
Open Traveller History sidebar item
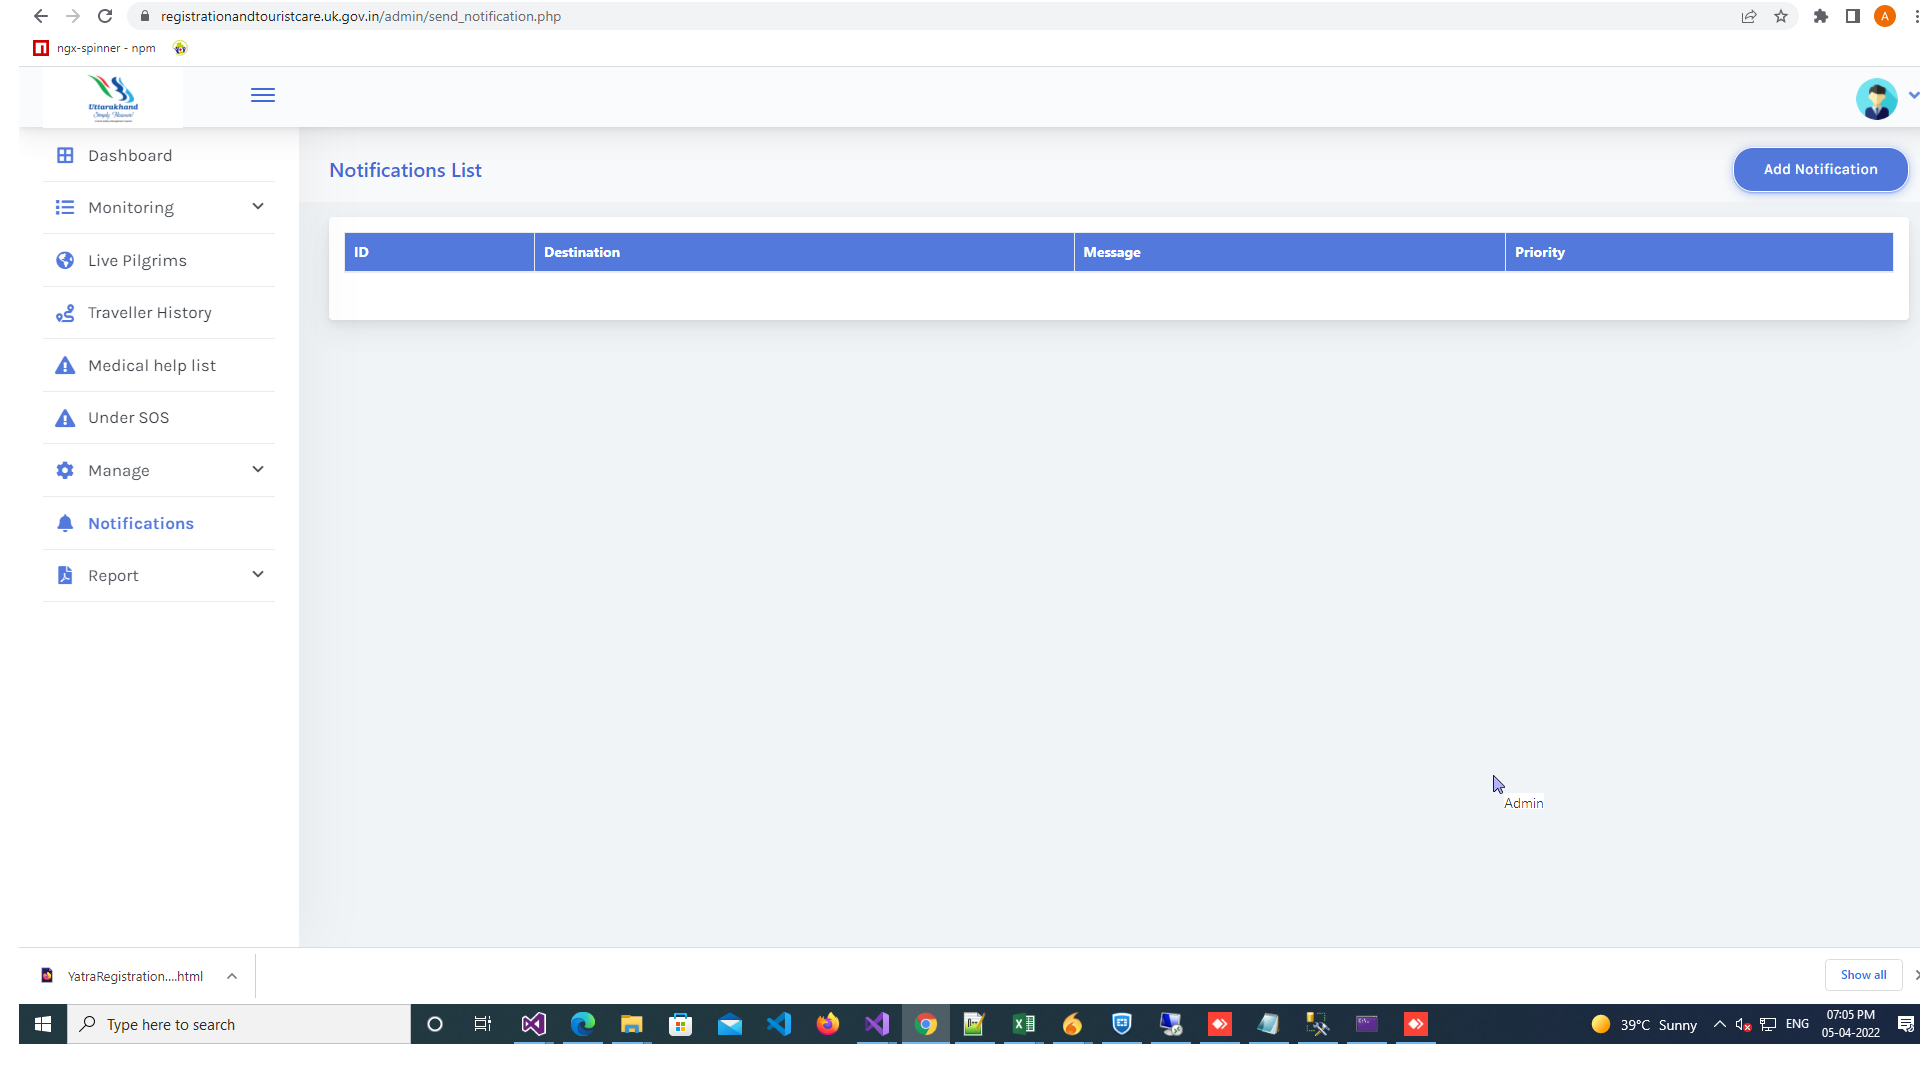point(150,313)
